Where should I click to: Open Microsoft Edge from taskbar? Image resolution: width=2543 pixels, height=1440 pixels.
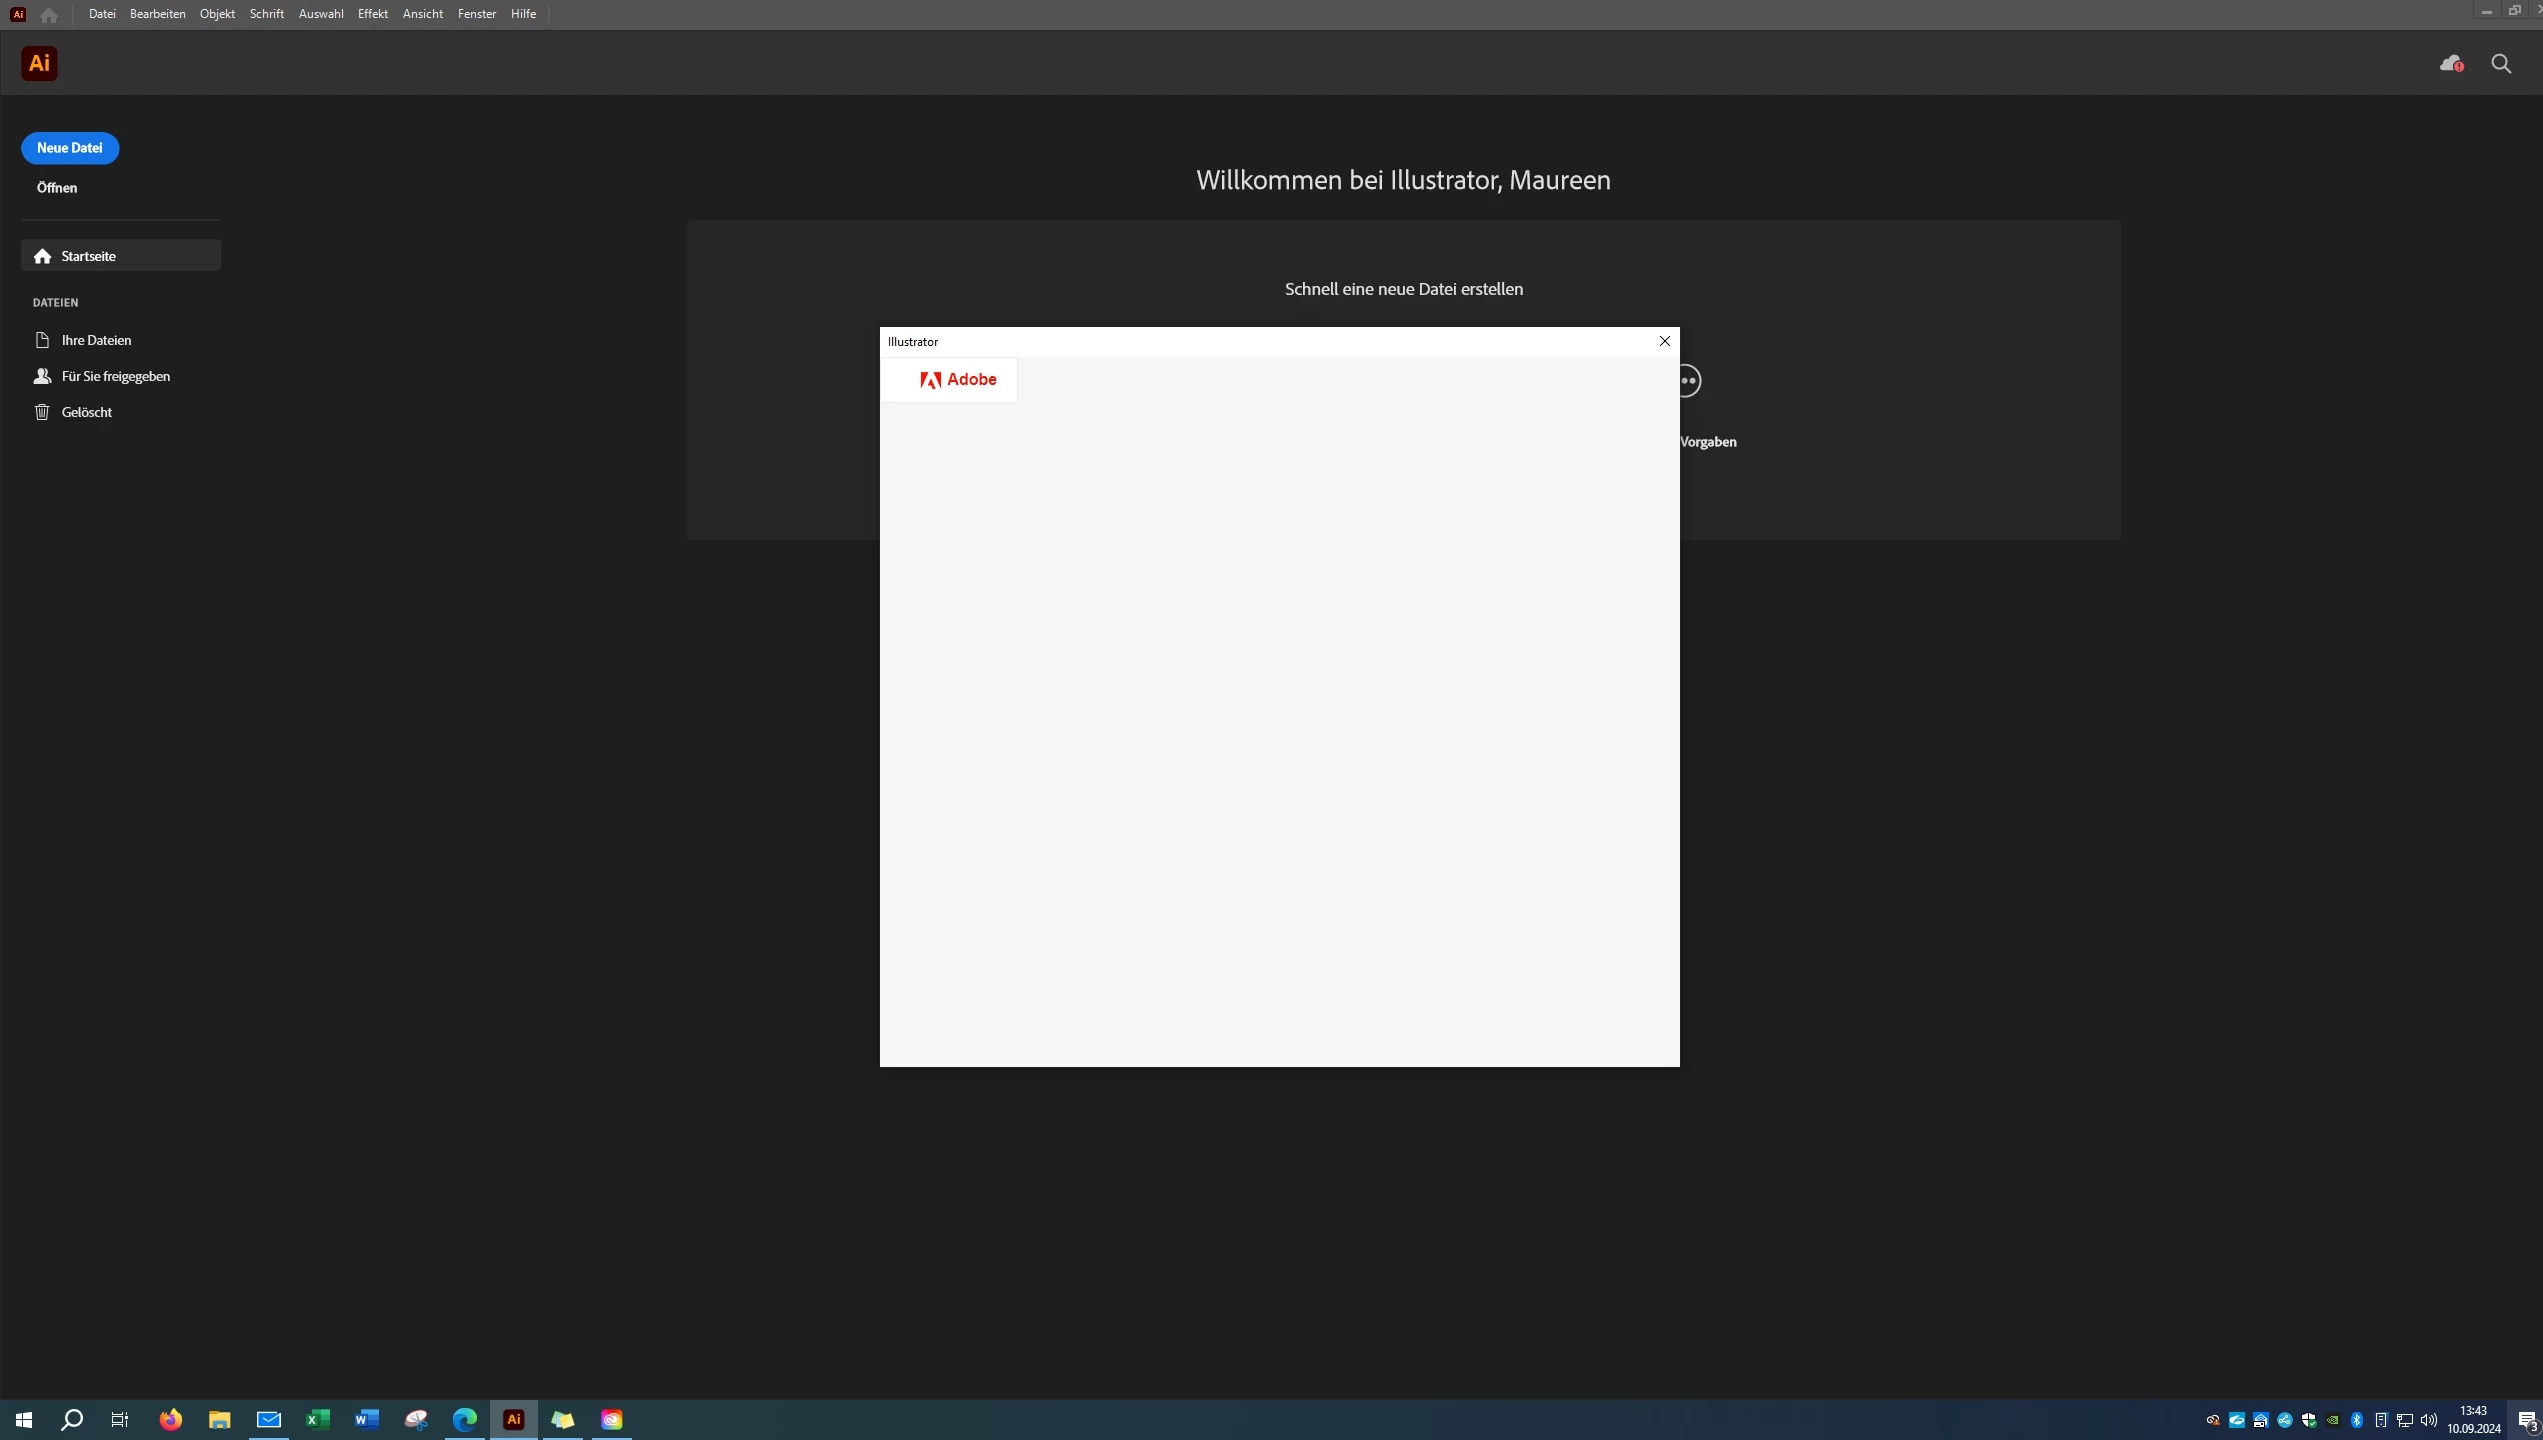coord(465,1419)
